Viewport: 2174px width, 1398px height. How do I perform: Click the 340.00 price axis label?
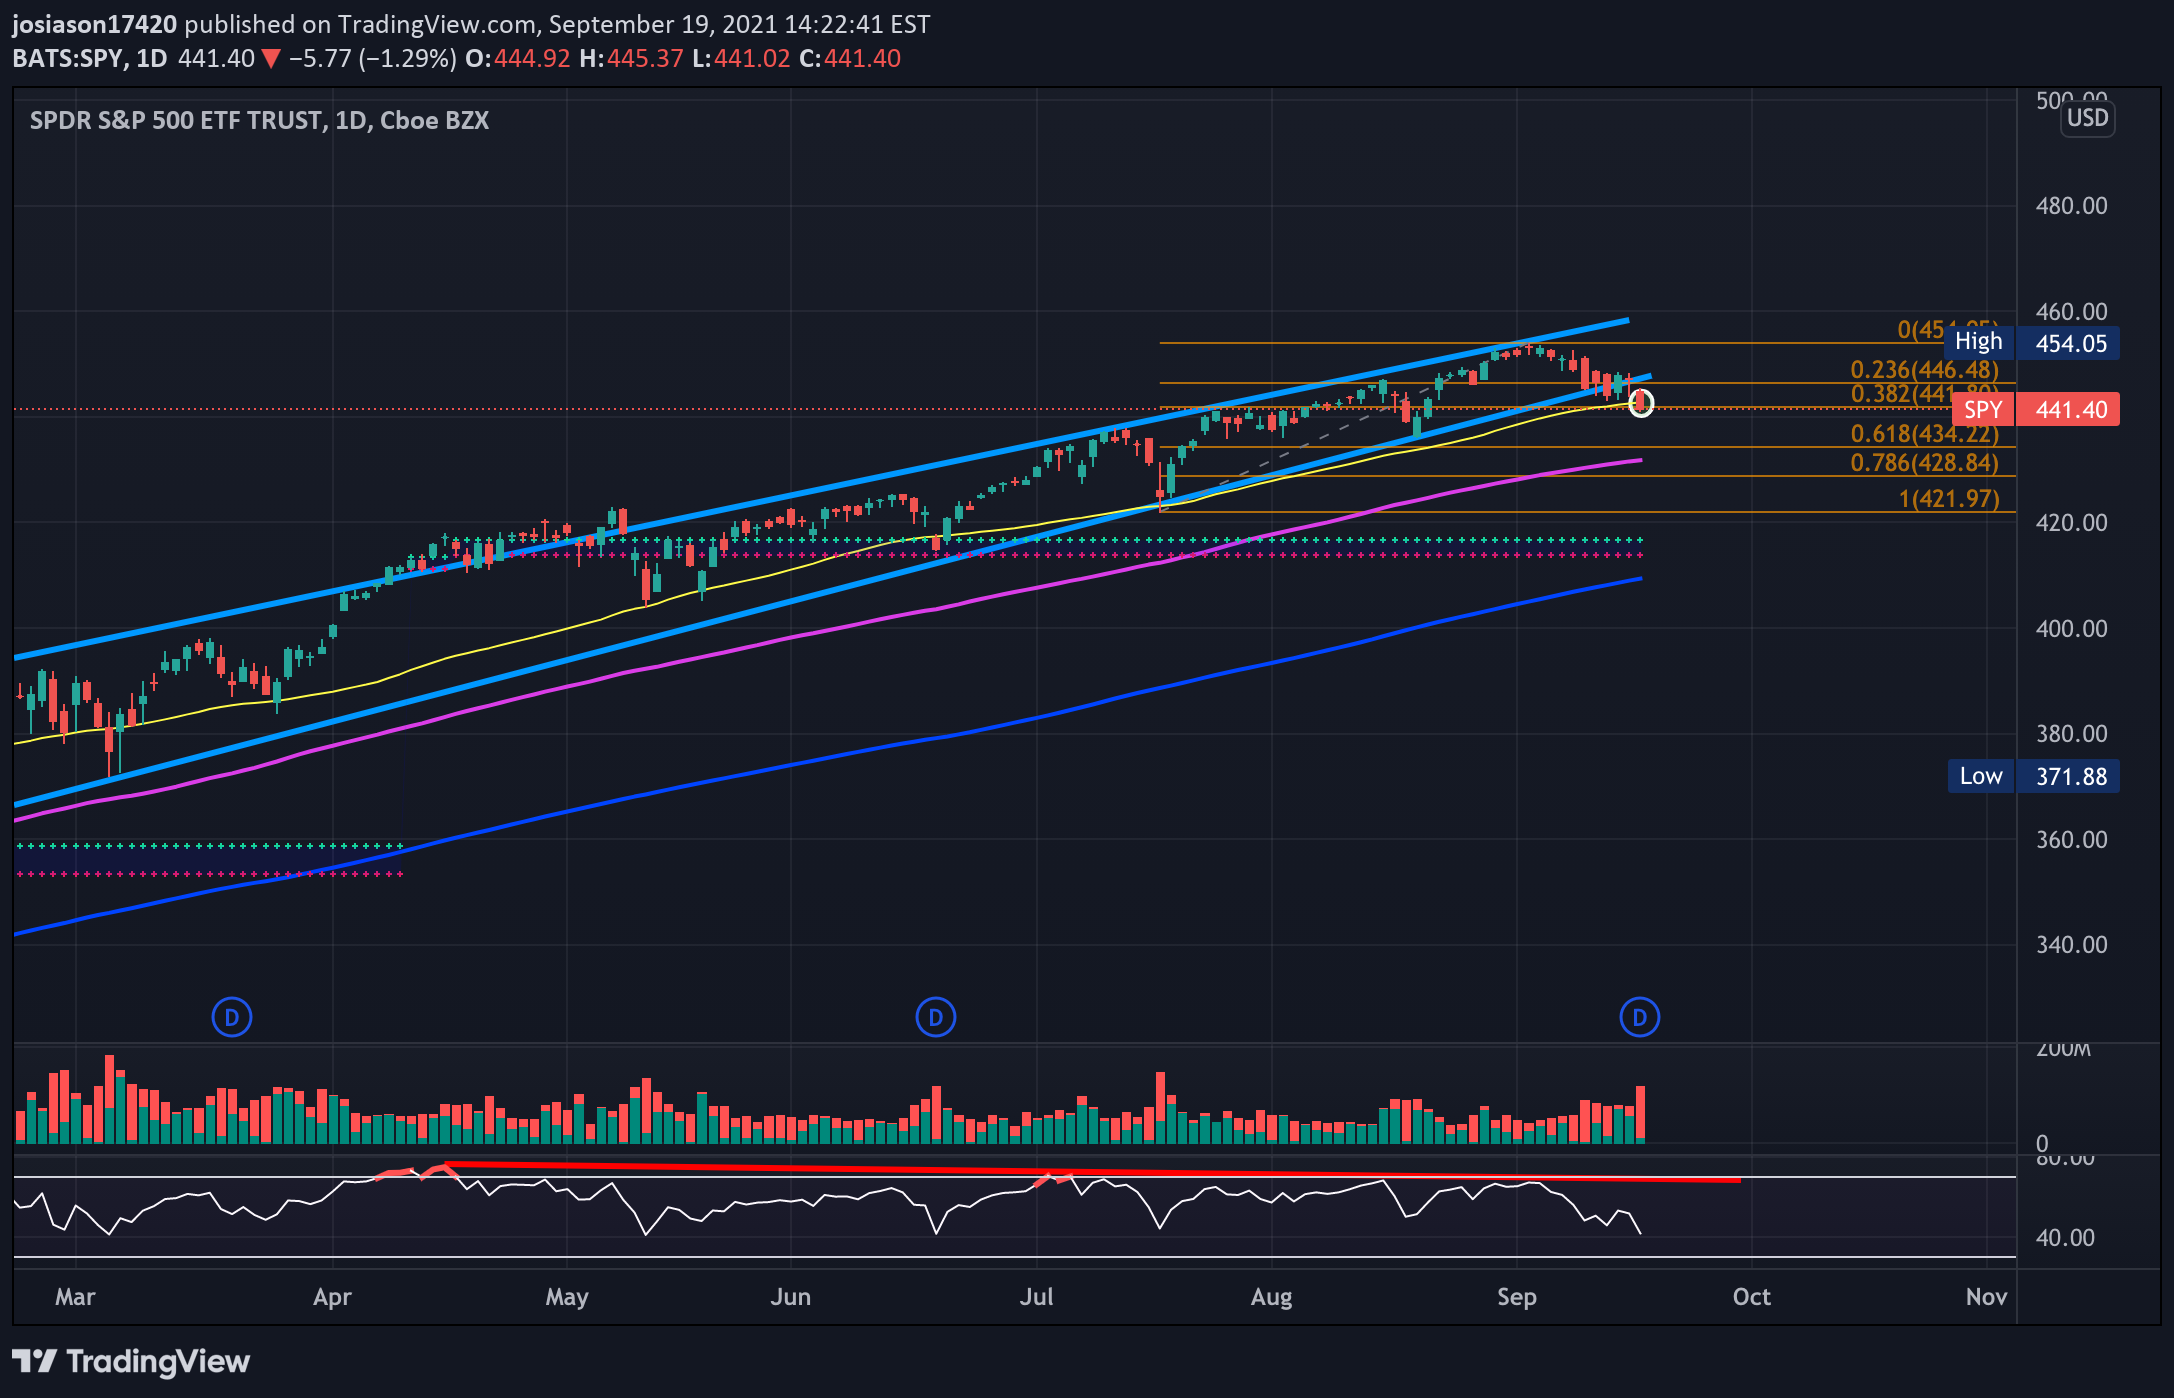[x=2072, y=944]
